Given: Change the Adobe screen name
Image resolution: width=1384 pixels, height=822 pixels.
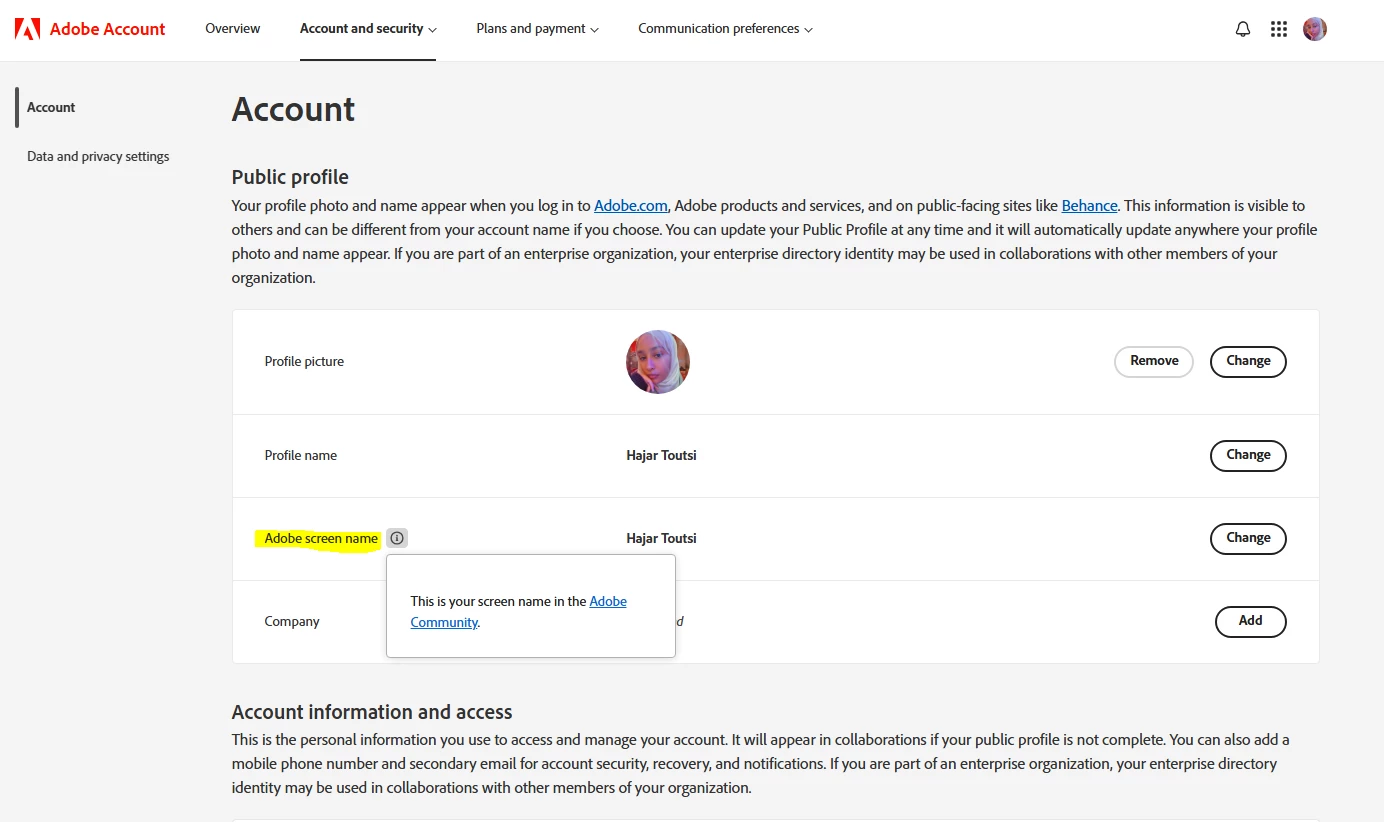Looking at the screenshot, I should pos(1248,538).
